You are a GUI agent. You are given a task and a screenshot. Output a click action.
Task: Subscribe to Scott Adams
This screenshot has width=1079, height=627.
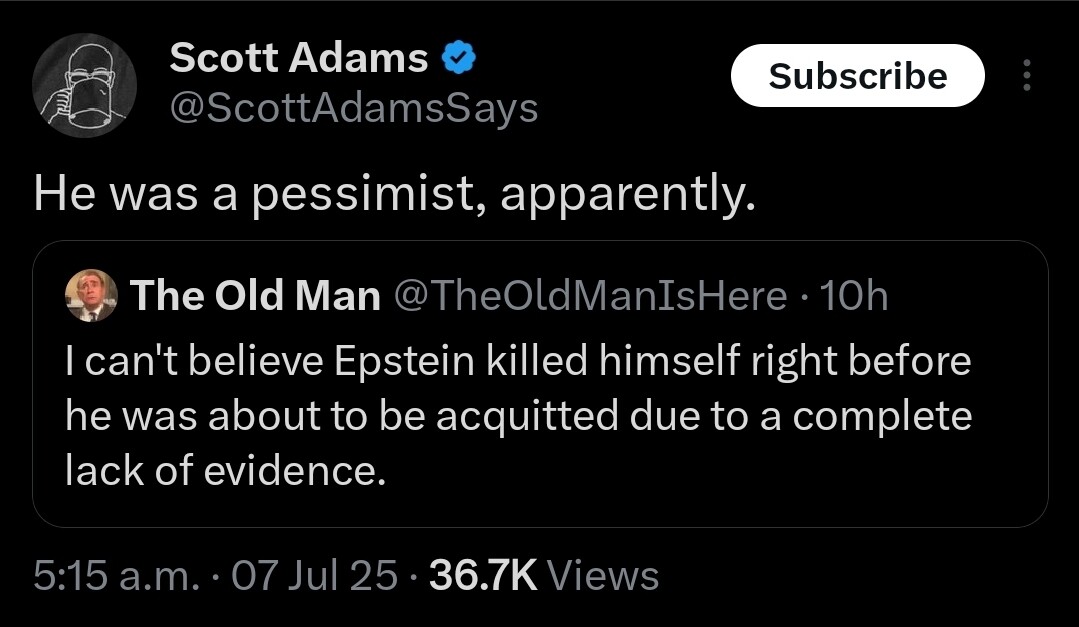pyautogui.click(x=857, y=76)
